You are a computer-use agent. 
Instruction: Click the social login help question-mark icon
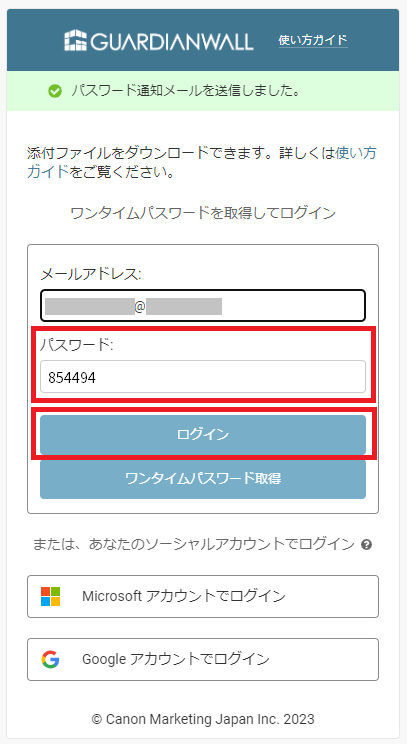click(366, 544)
